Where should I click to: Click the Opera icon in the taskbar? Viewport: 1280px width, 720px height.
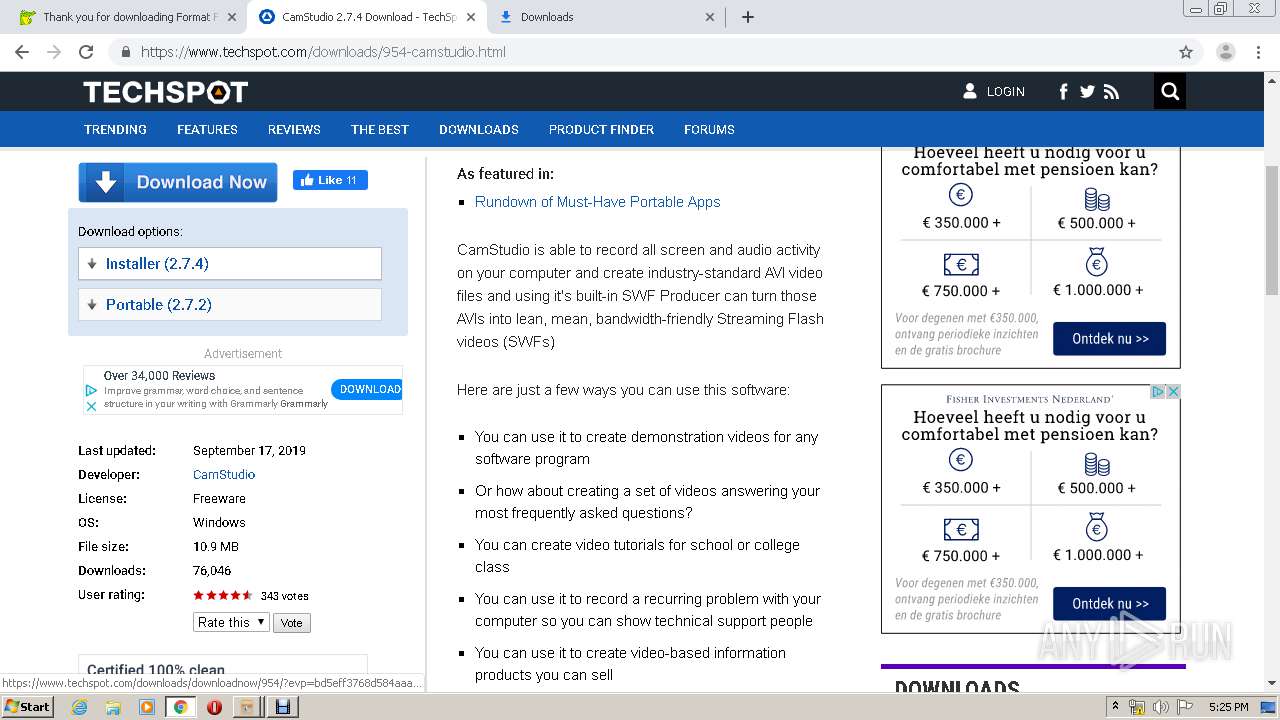(x=214, y=707)
